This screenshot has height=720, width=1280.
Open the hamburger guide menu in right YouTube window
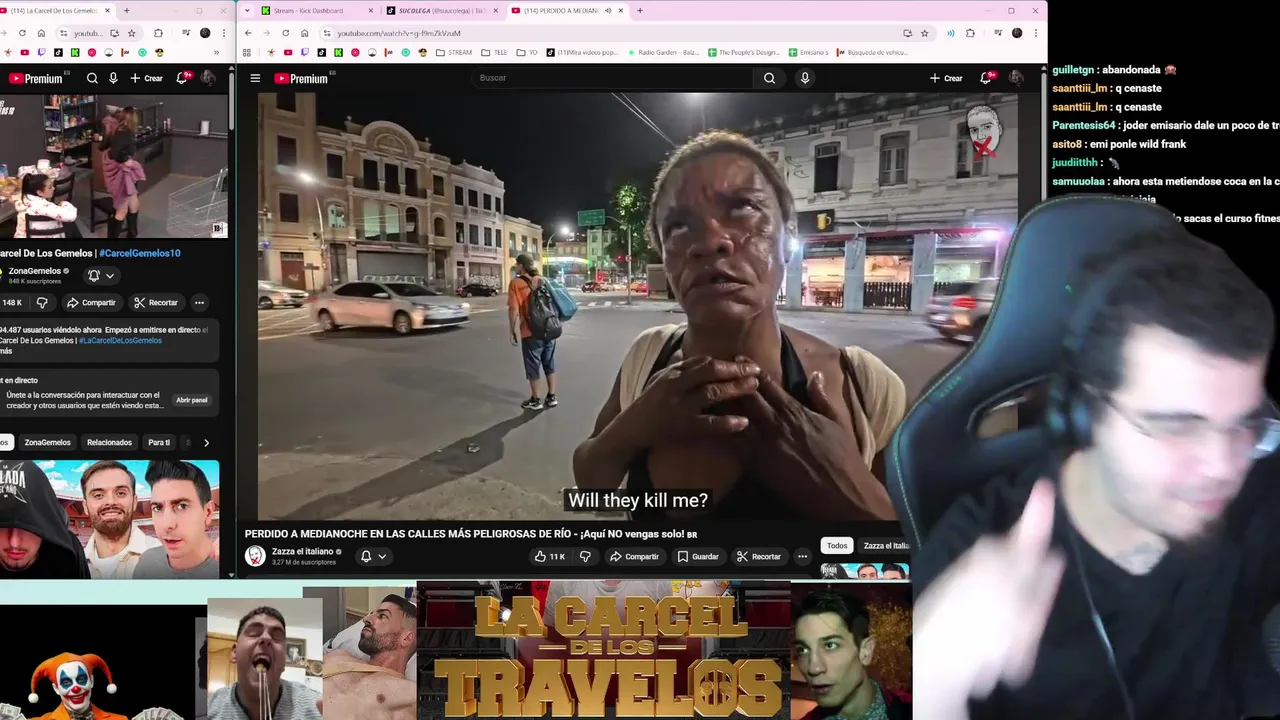coord(255,78)
